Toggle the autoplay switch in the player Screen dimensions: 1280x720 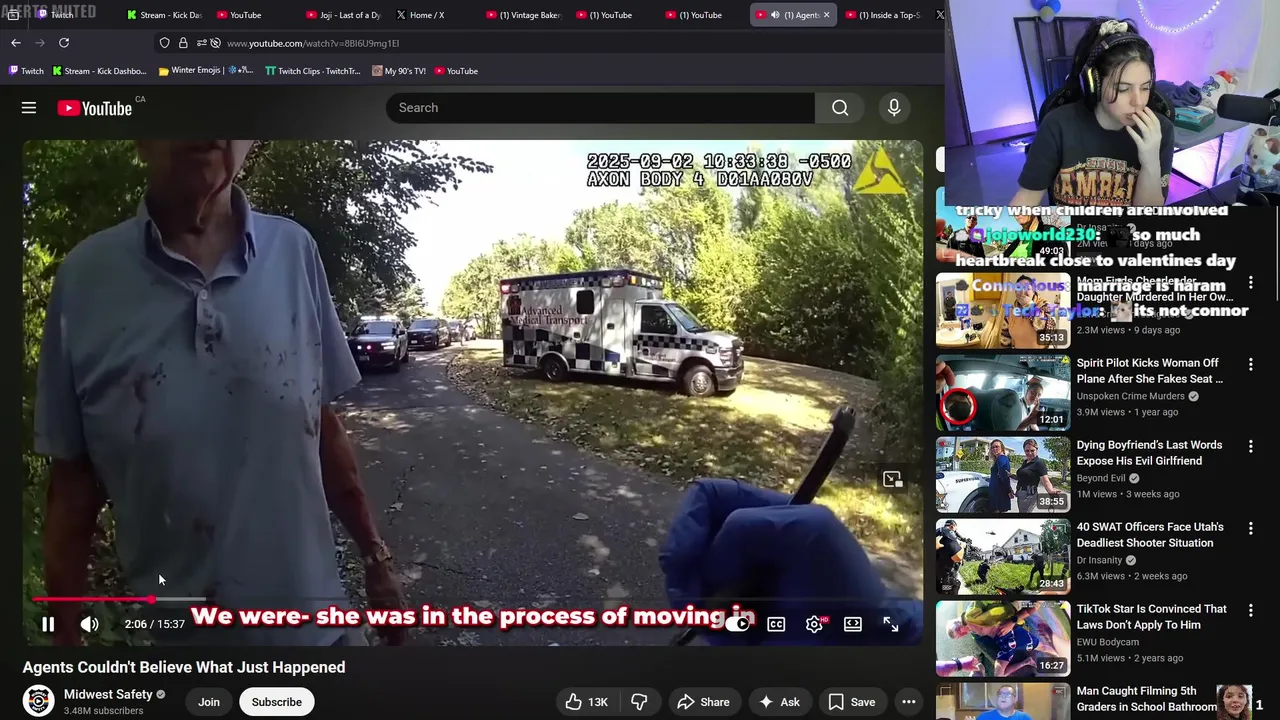(x=738, y=624)
